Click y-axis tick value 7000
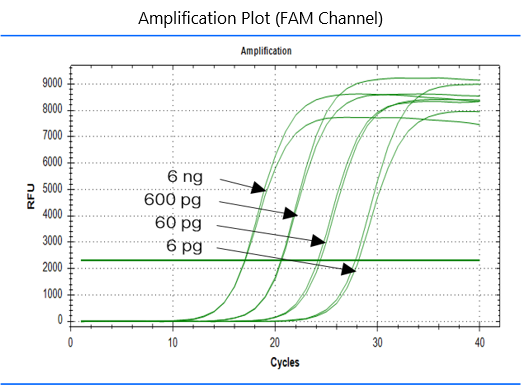This screenshot has height=385, width=522. pyautogui.click(x=52, y=136)
